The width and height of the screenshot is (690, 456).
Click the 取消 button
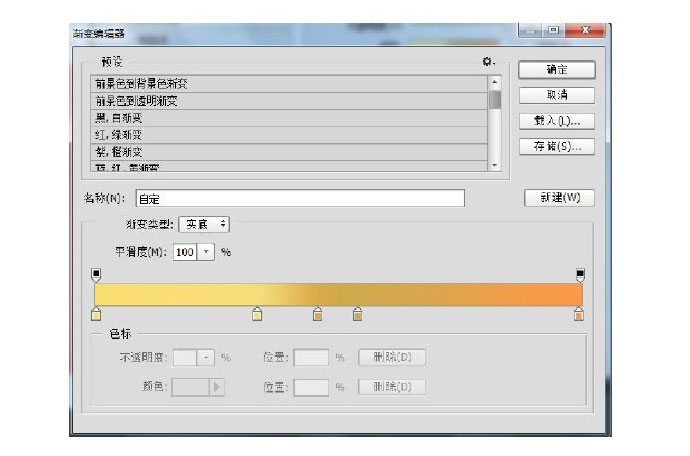click(x=557, y=96)
